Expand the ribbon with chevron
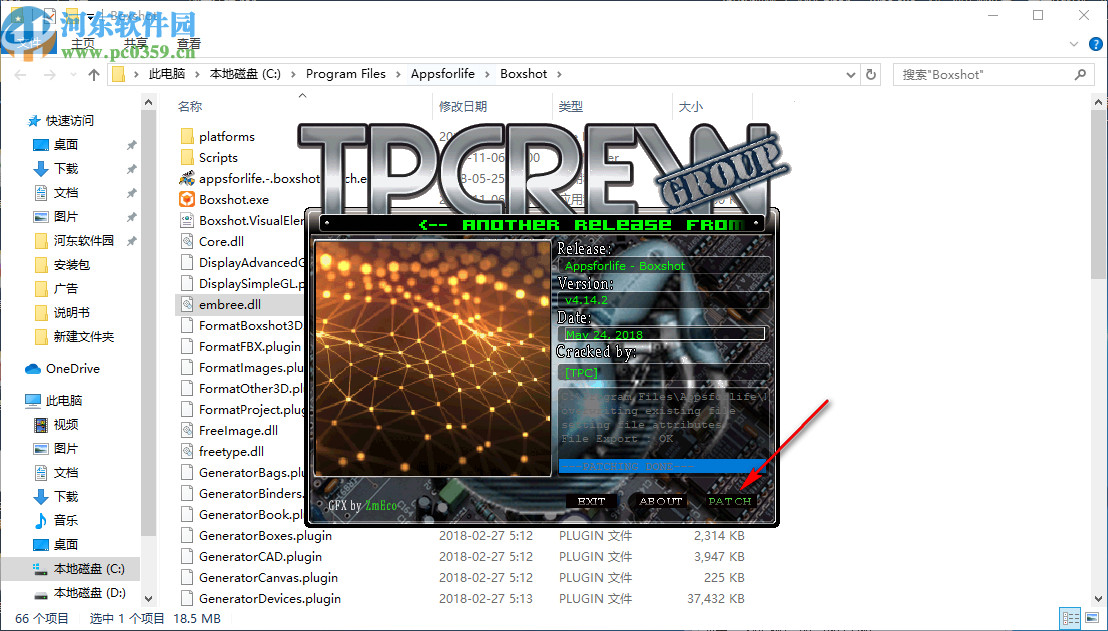 coord(1074,44)
